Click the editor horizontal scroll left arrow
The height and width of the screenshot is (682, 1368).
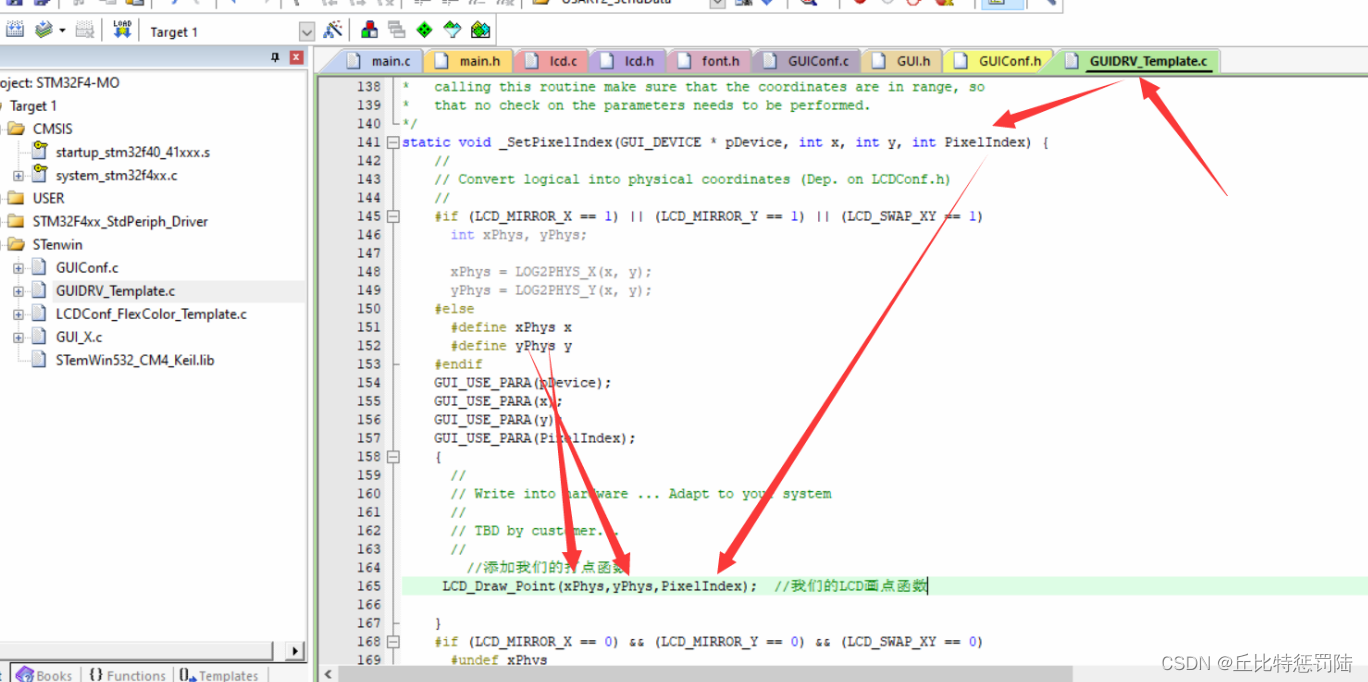[328, 674]
